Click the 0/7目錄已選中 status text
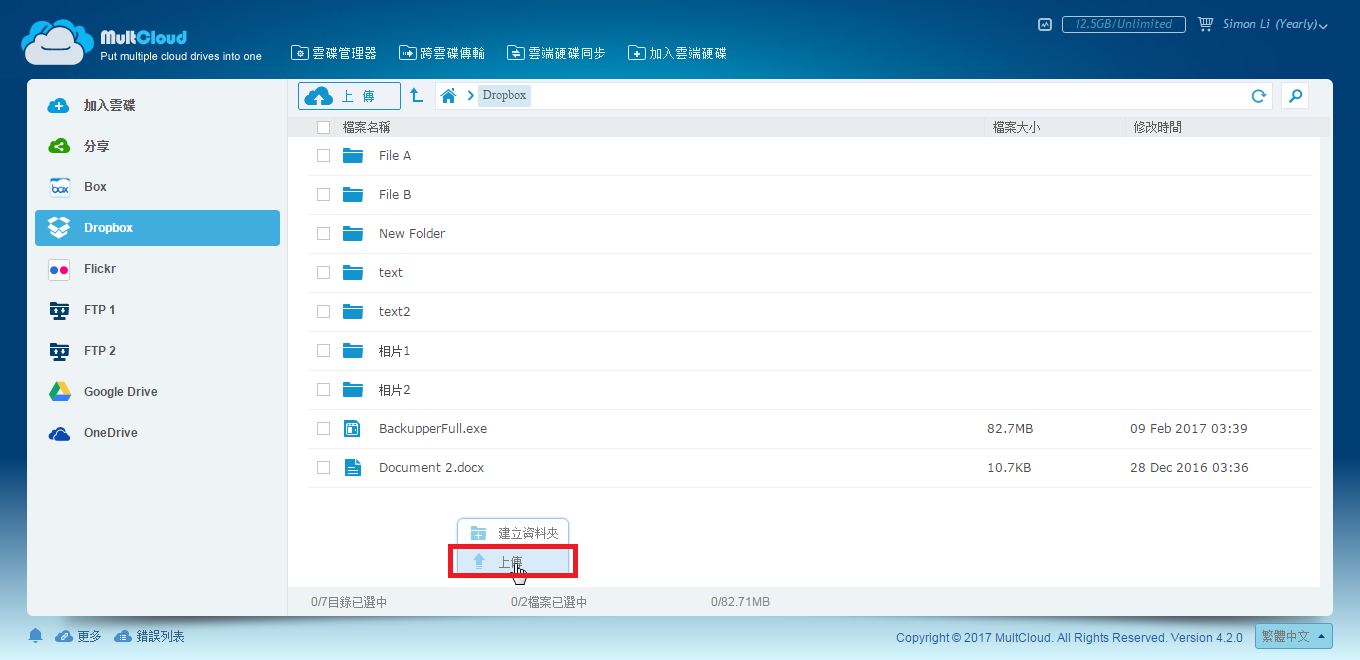Image resolution: width=1360 pixels, height=660 pixels. 349,602
